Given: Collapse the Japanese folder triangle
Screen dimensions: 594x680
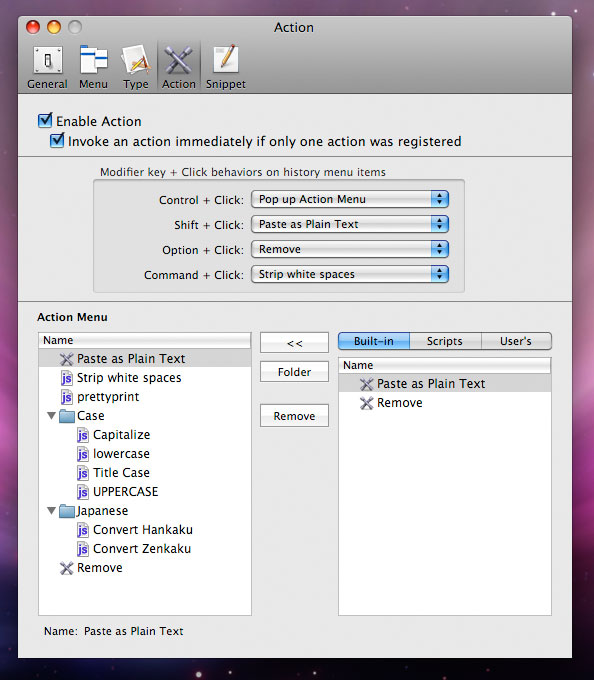Looking at the screenshot, I should point(51,510).
